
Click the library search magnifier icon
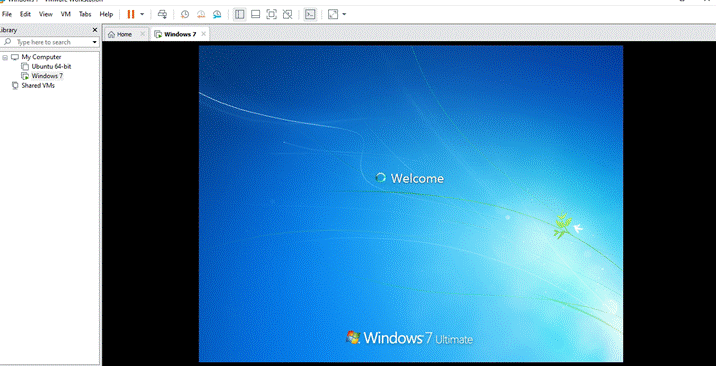tap(7, 42)
